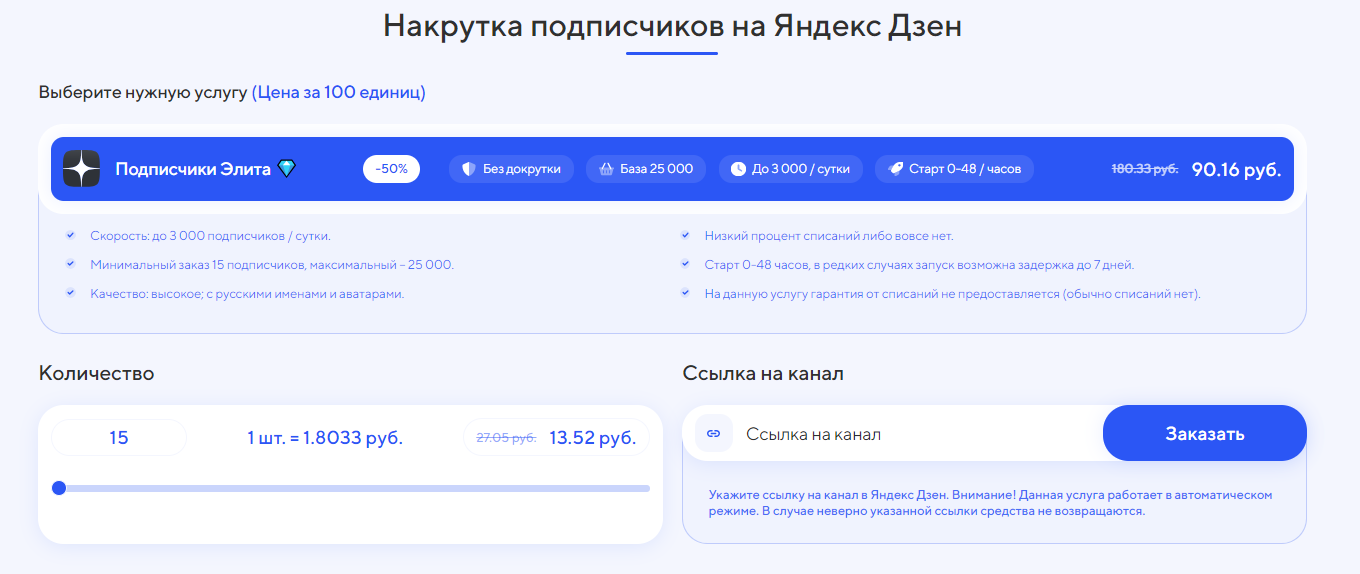Click the note Укажите ссылку на канал в Яндекс Дзен

[x=990, y=503]
